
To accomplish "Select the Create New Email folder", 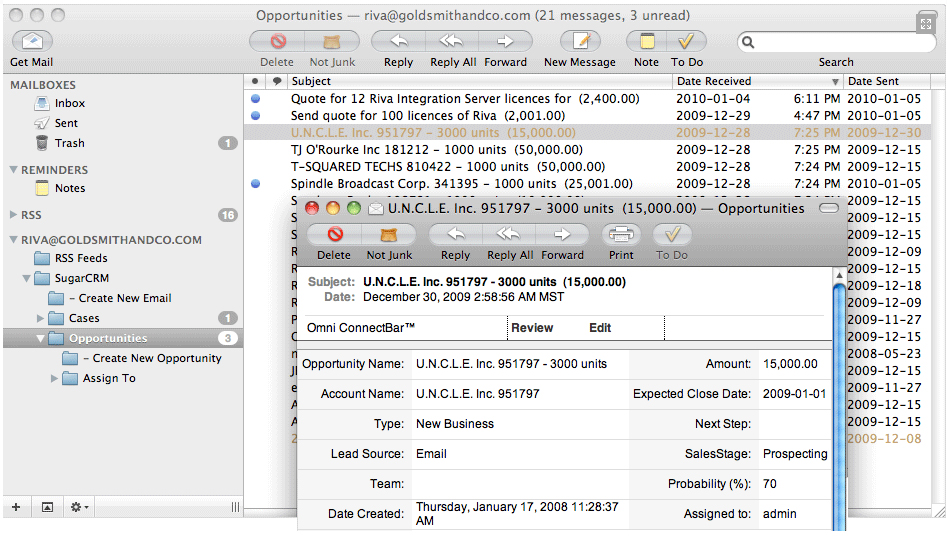I will pos(120,298).
